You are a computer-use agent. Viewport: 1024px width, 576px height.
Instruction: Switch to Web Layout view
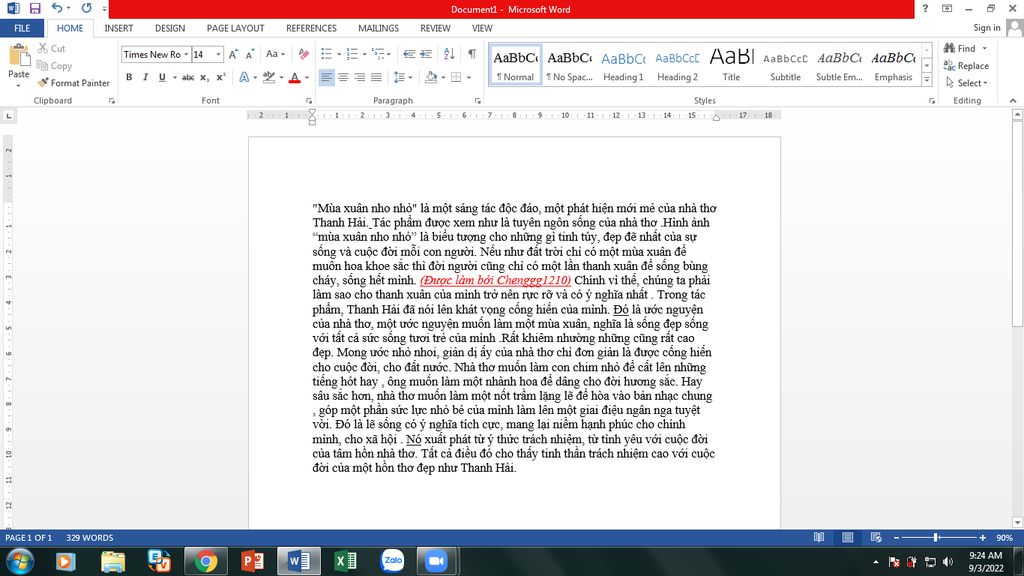[x=876, y=537]
